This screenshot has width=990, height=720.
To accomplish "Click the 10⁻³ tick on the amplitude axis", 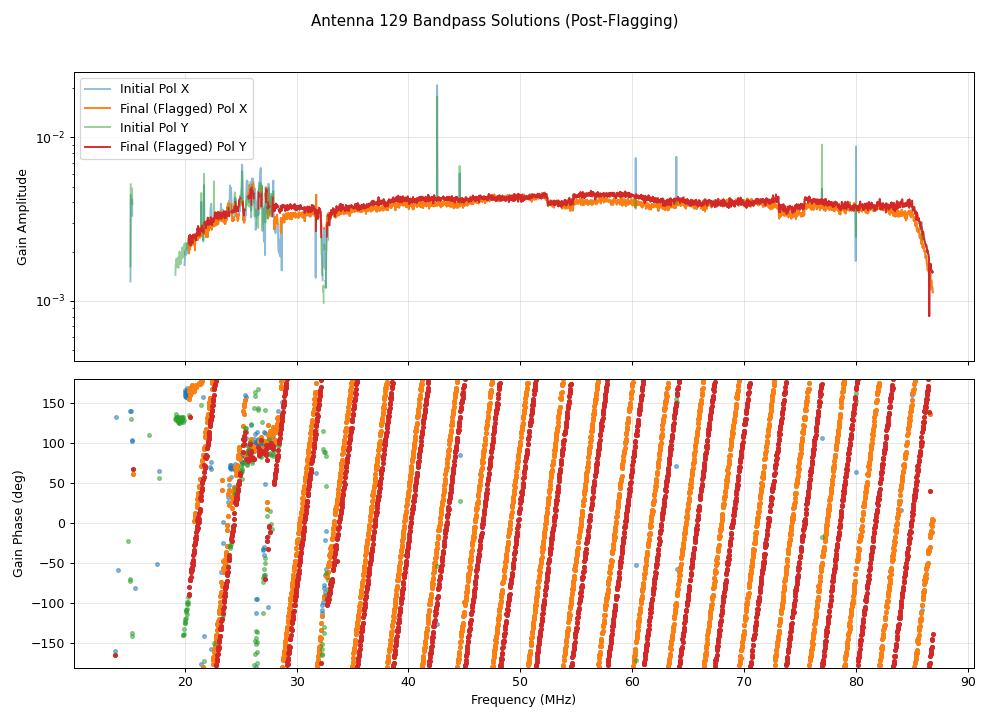I will (50, 301).
